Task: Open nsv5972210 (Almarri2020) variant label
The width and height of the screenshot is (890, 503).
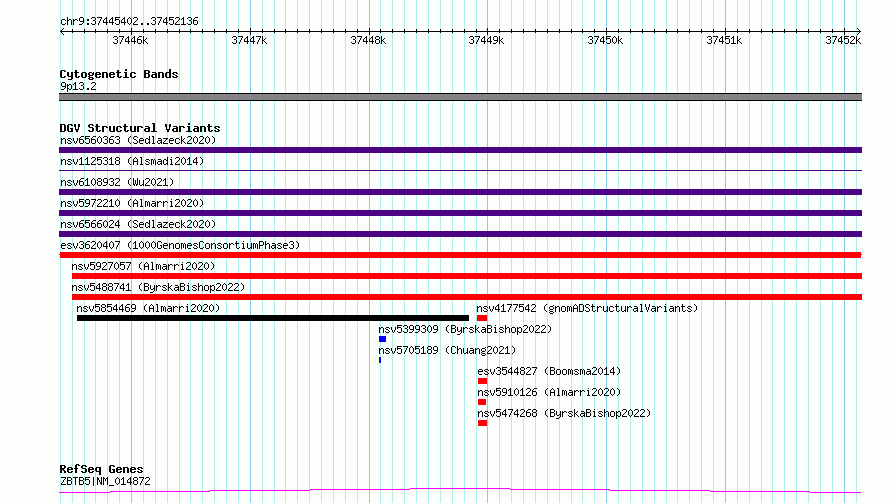Action: (132, 203)
